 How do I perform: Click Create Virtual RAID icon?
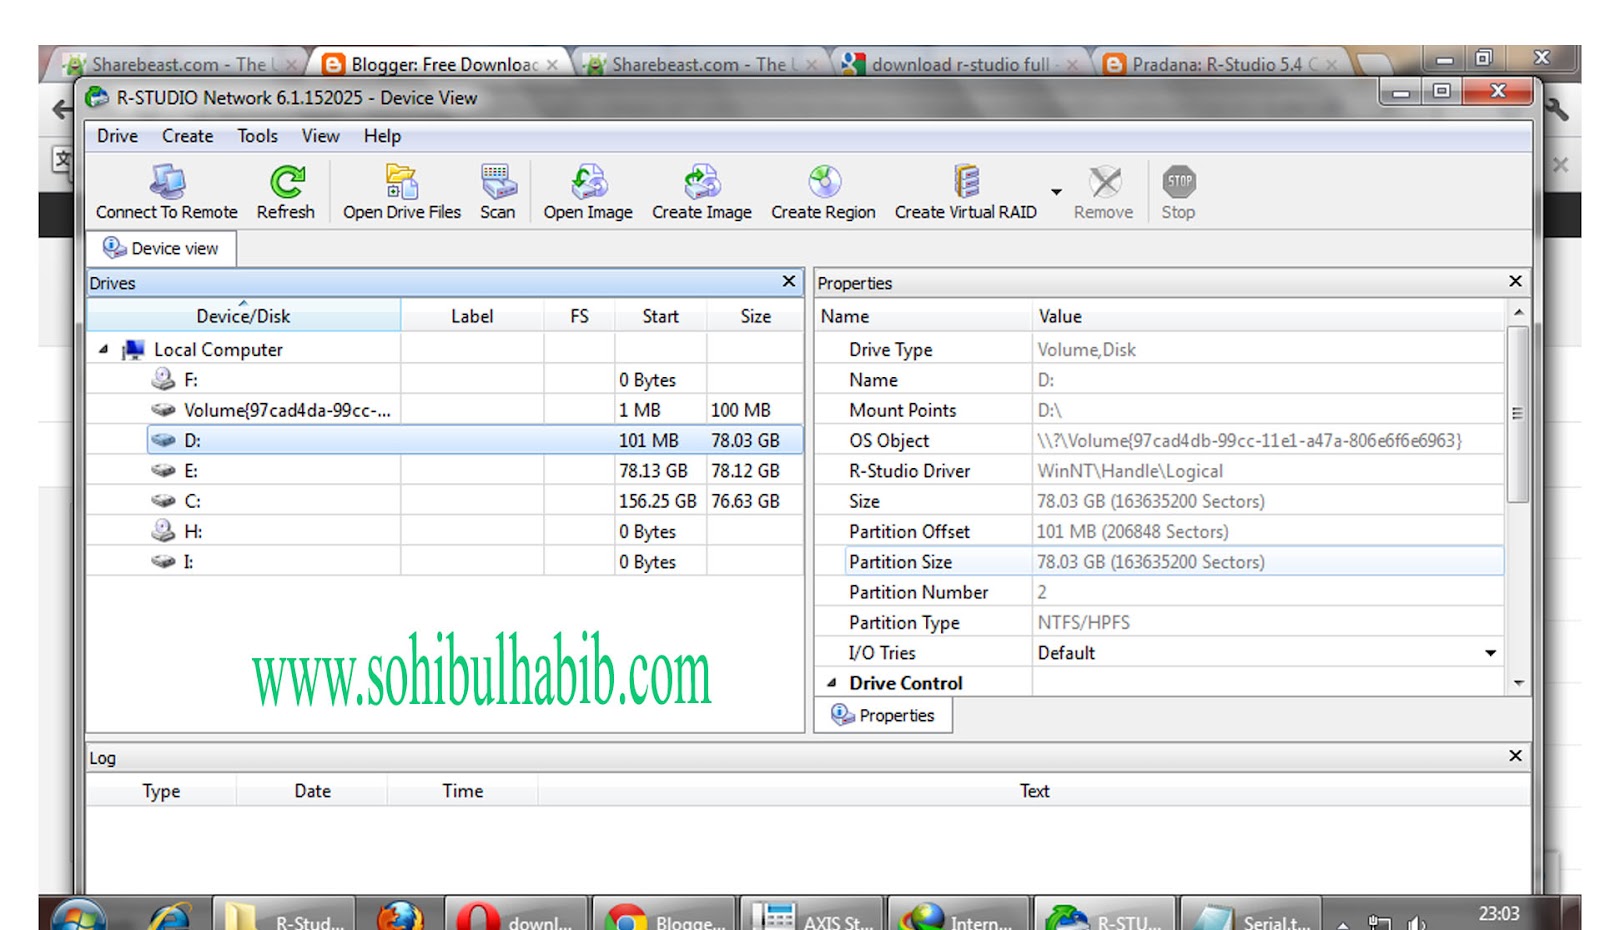[x=966, y=192]
